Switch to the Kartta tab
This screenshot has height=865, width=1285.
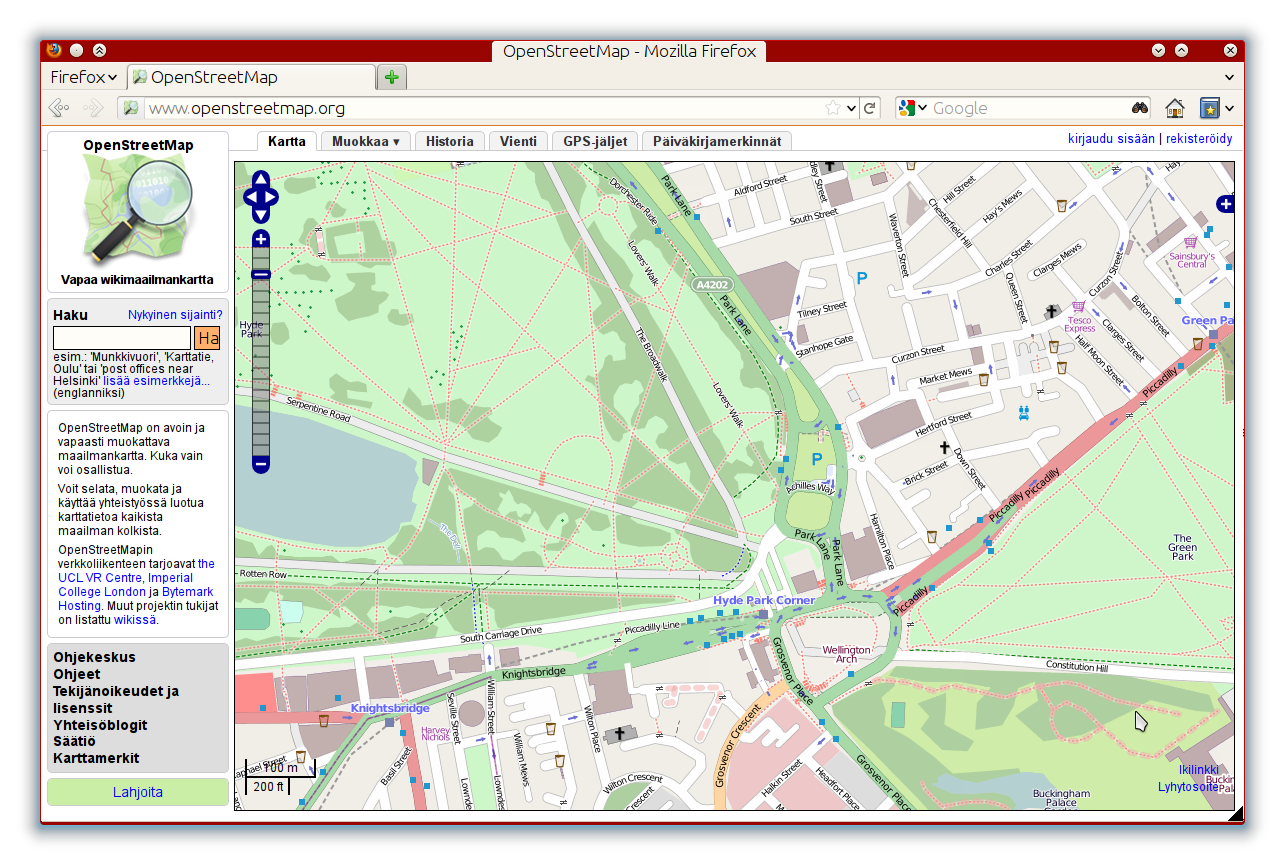point(287,141)
